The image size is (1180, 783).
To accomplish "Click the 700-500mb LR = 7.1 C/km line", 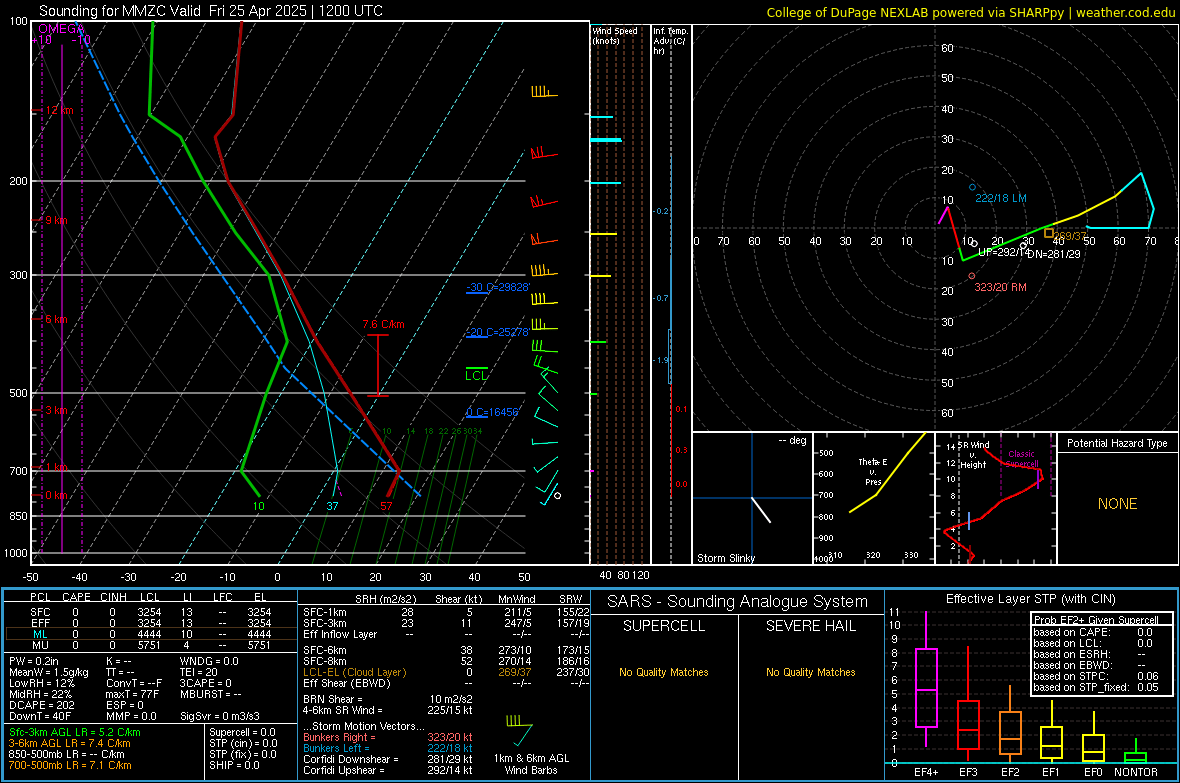I will (x=70, y=765).
